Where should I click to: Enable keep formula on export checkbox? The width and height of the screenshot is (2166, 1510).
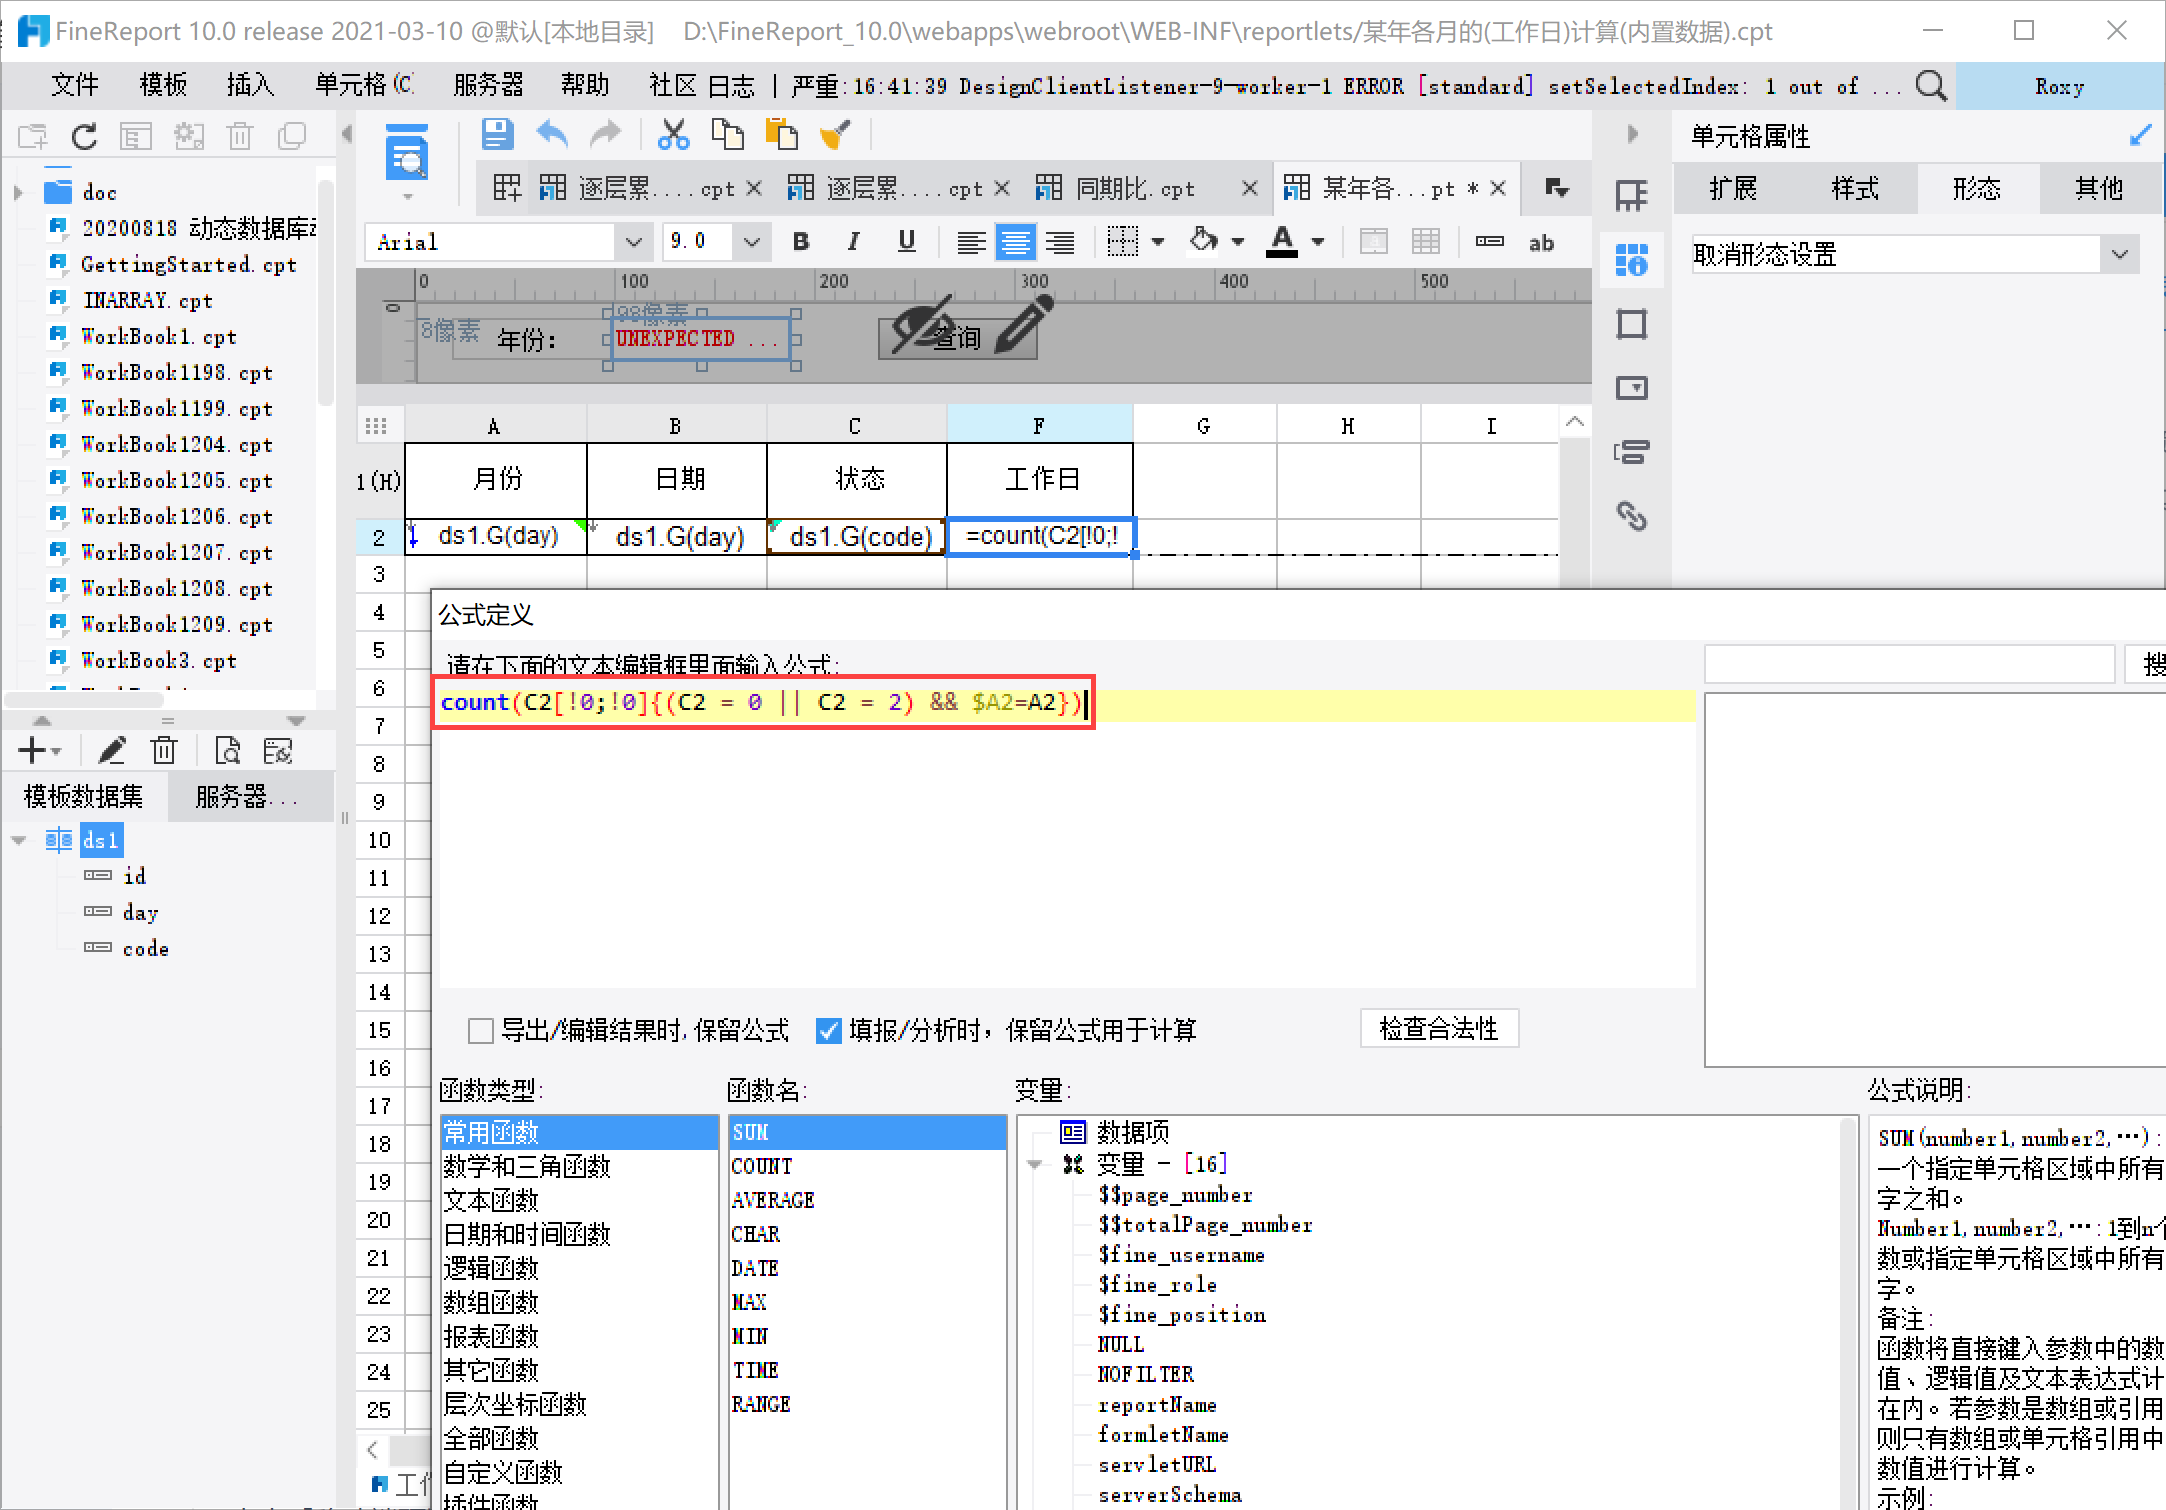(x=481, y=1030)
